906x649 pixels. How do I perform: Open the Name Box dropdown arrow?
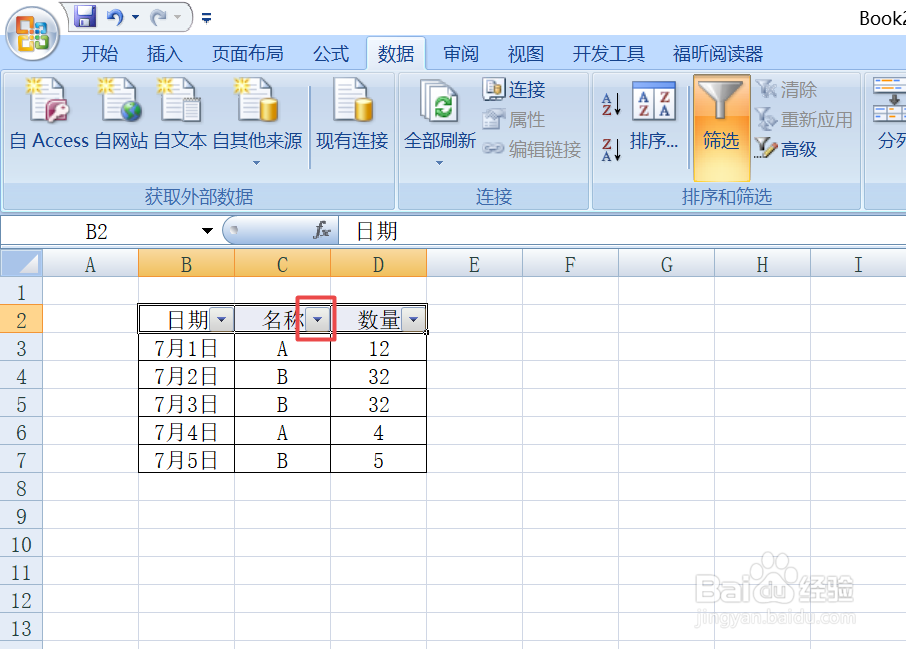tap(207, 231)
